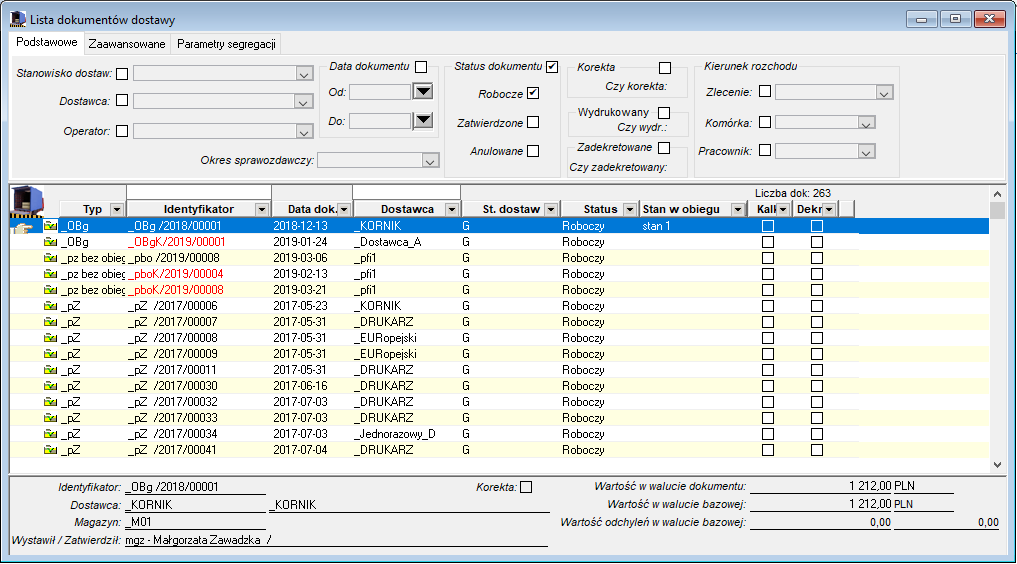The height and width of the screenshot is (564, 1017).
Task: Click the _Dostawca_A supplier cell
Action: click(388, 242)
